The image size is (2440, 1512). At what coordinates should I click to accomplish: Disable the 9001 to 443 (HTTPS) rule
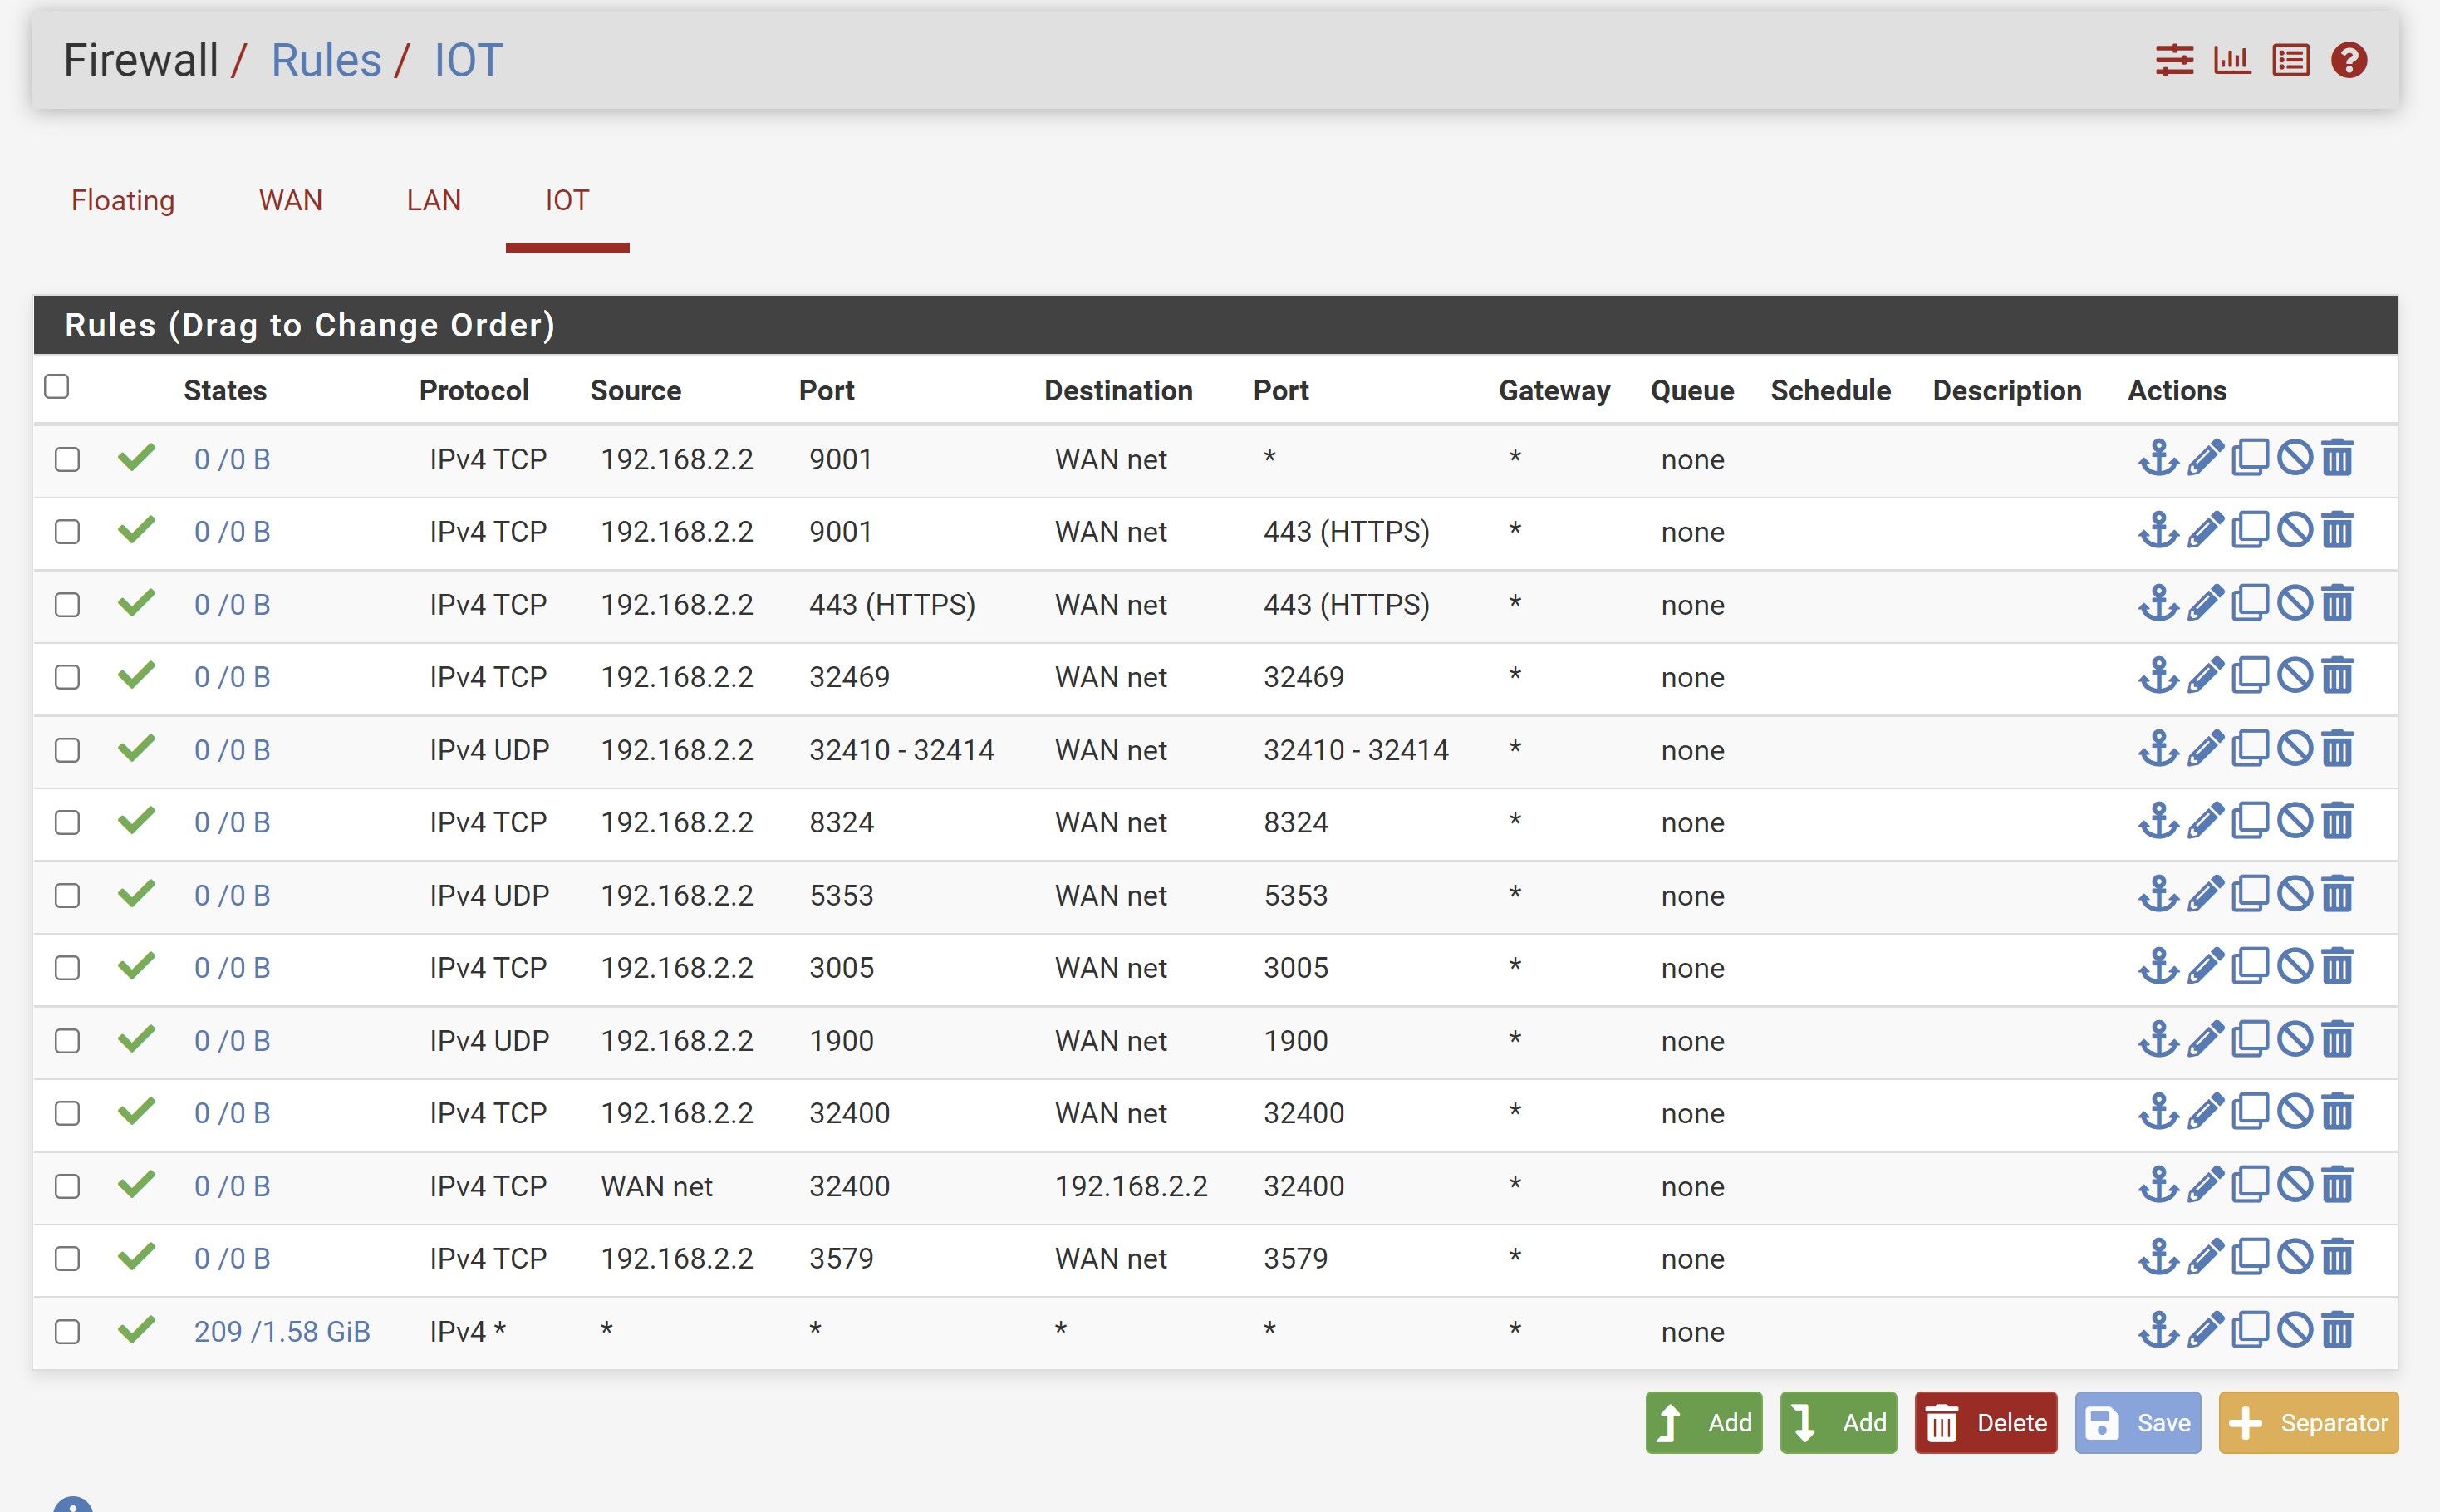2295,531
